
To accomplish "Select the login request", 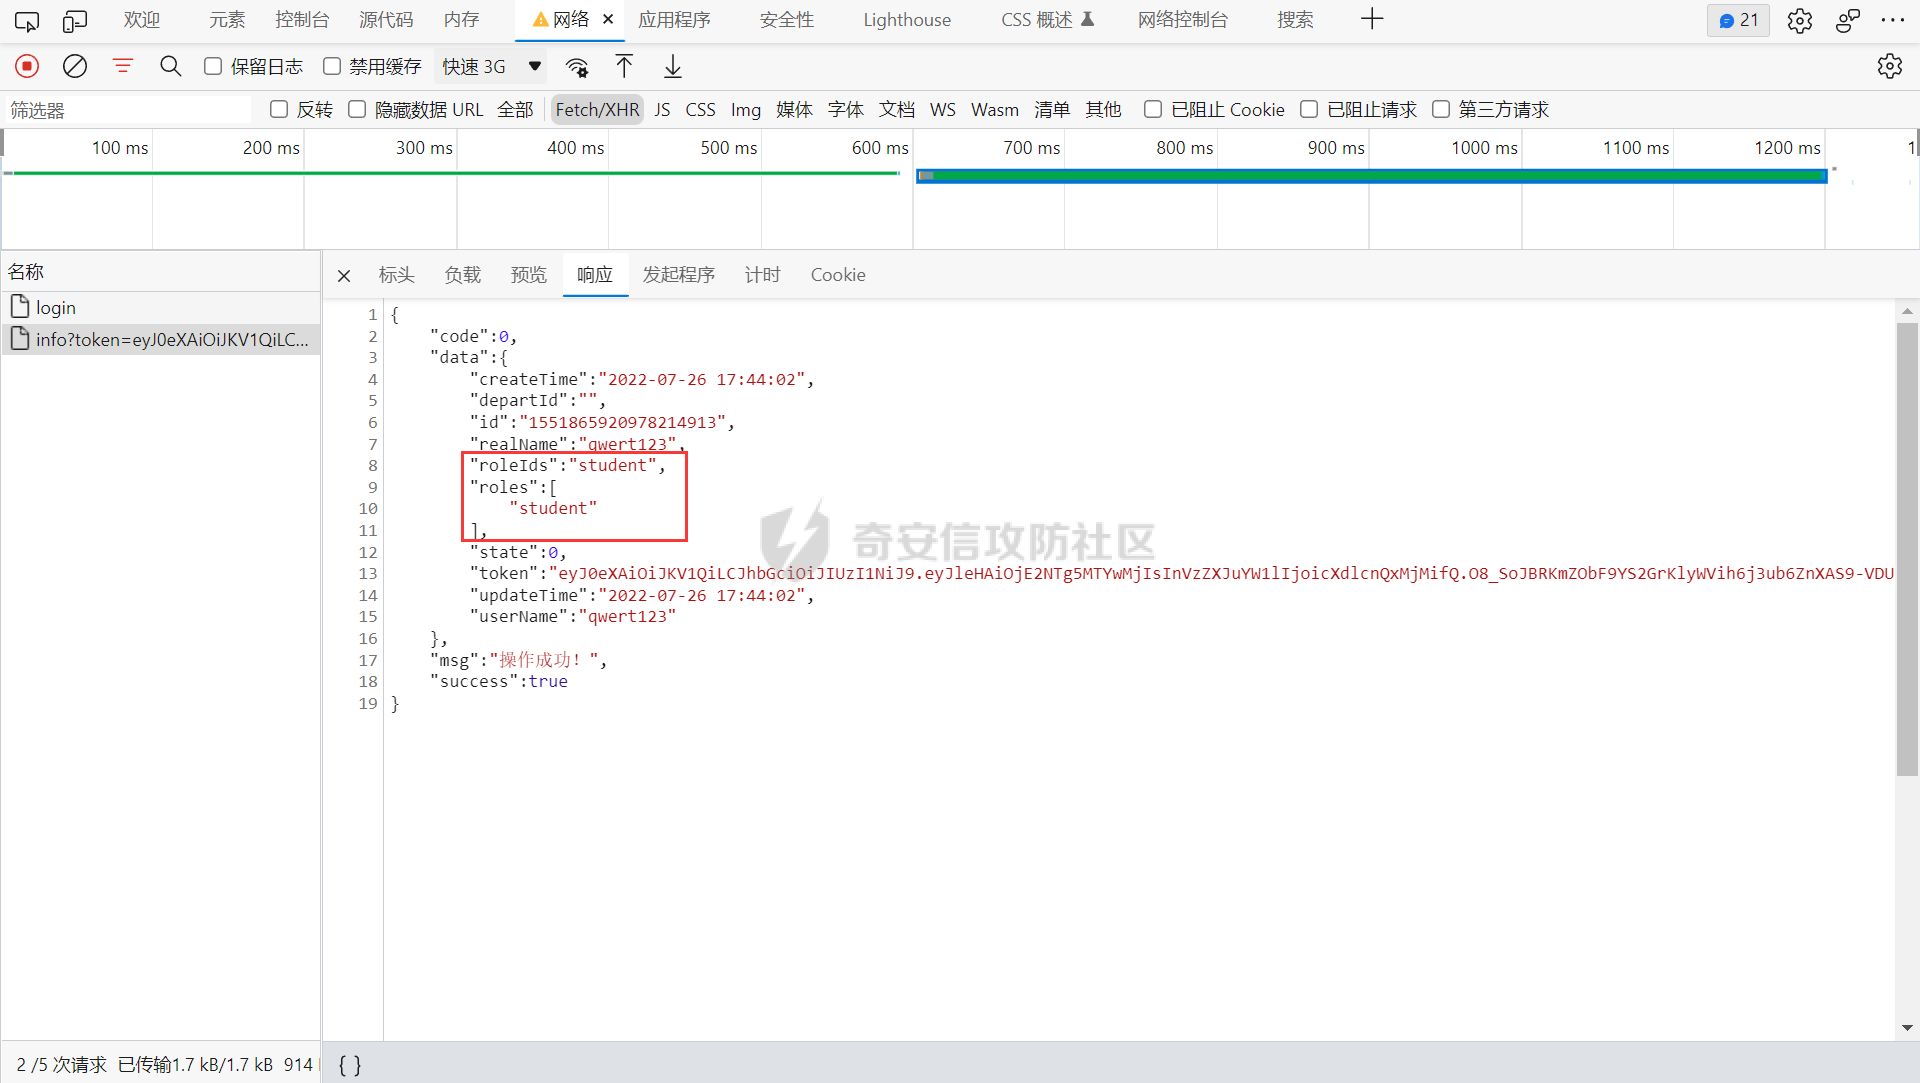I will [x=56, y=308].
